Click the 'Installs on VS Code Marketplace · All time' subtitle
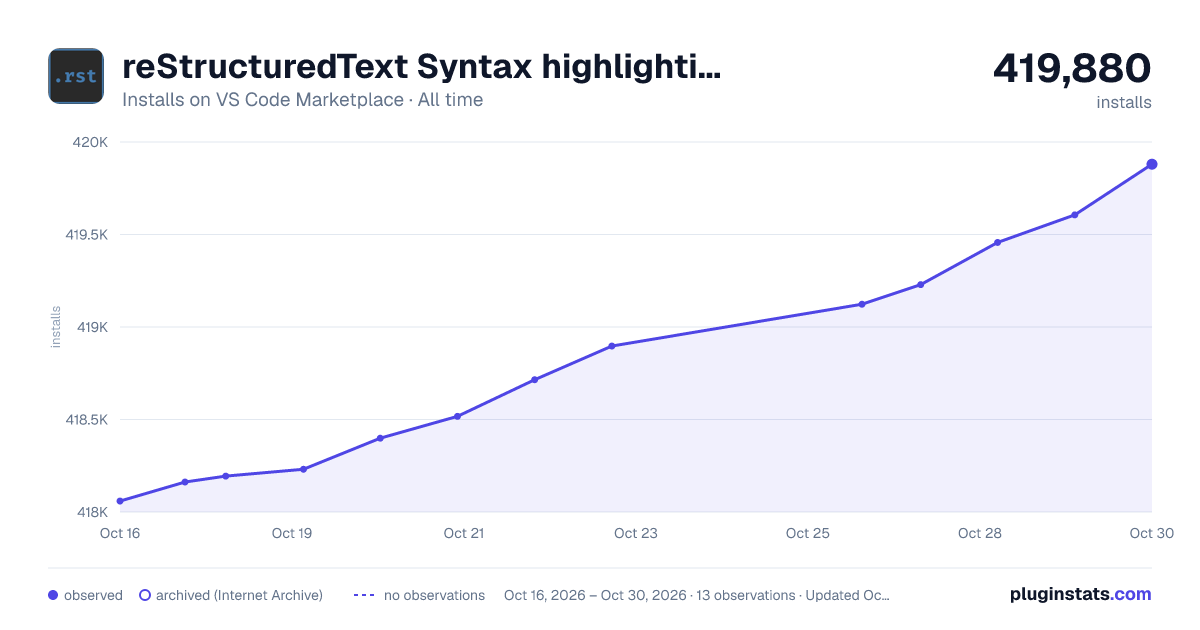 click(302, 100)
